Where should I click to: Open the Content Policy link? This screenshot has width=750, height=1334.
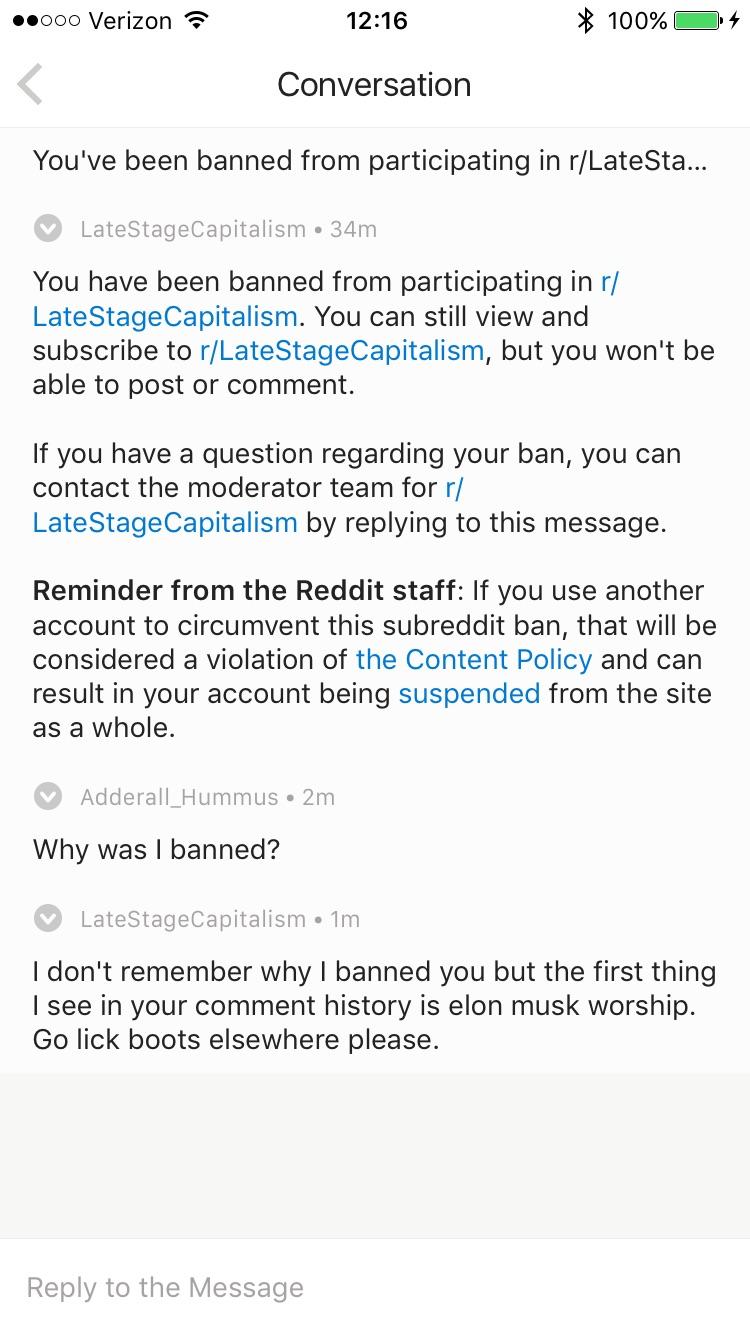474,660
